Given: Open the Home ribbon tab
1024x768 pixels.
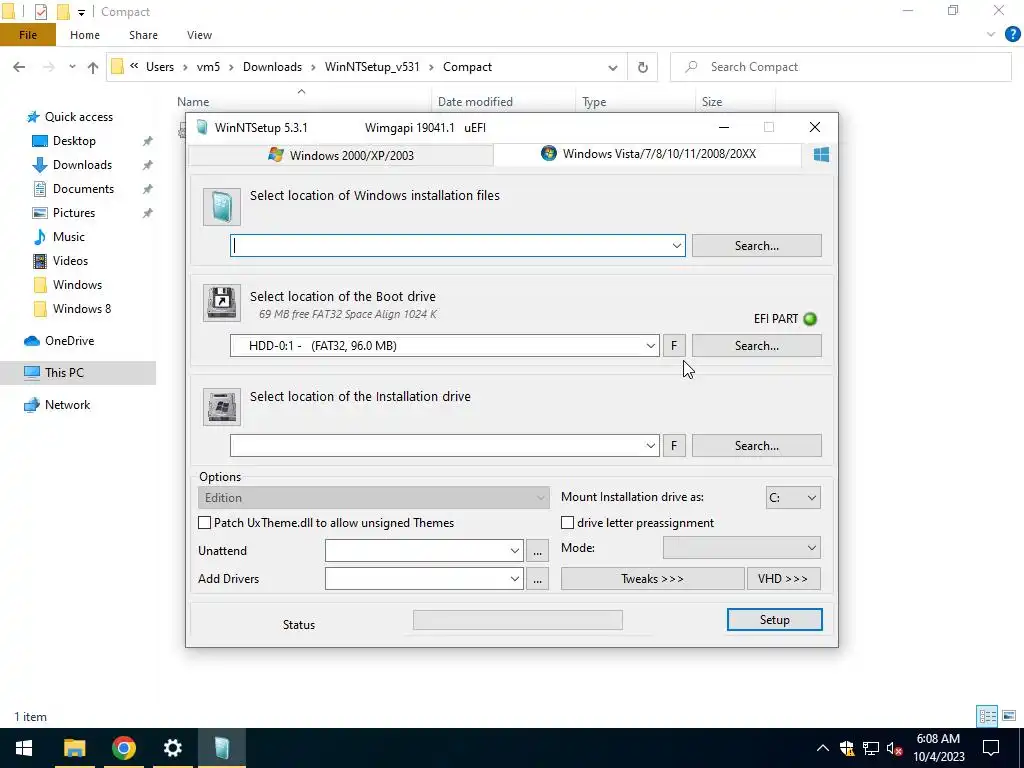Looking at the screenshot, I should tap(85, 35).
